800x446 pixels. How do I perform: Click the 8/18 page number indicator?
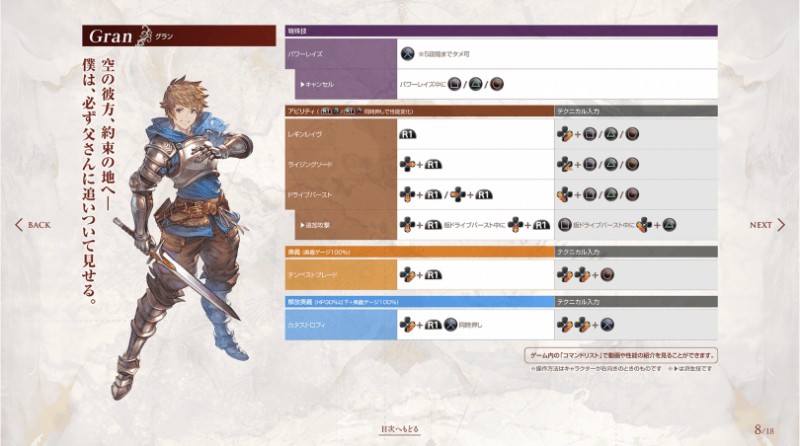pos(764,430)
